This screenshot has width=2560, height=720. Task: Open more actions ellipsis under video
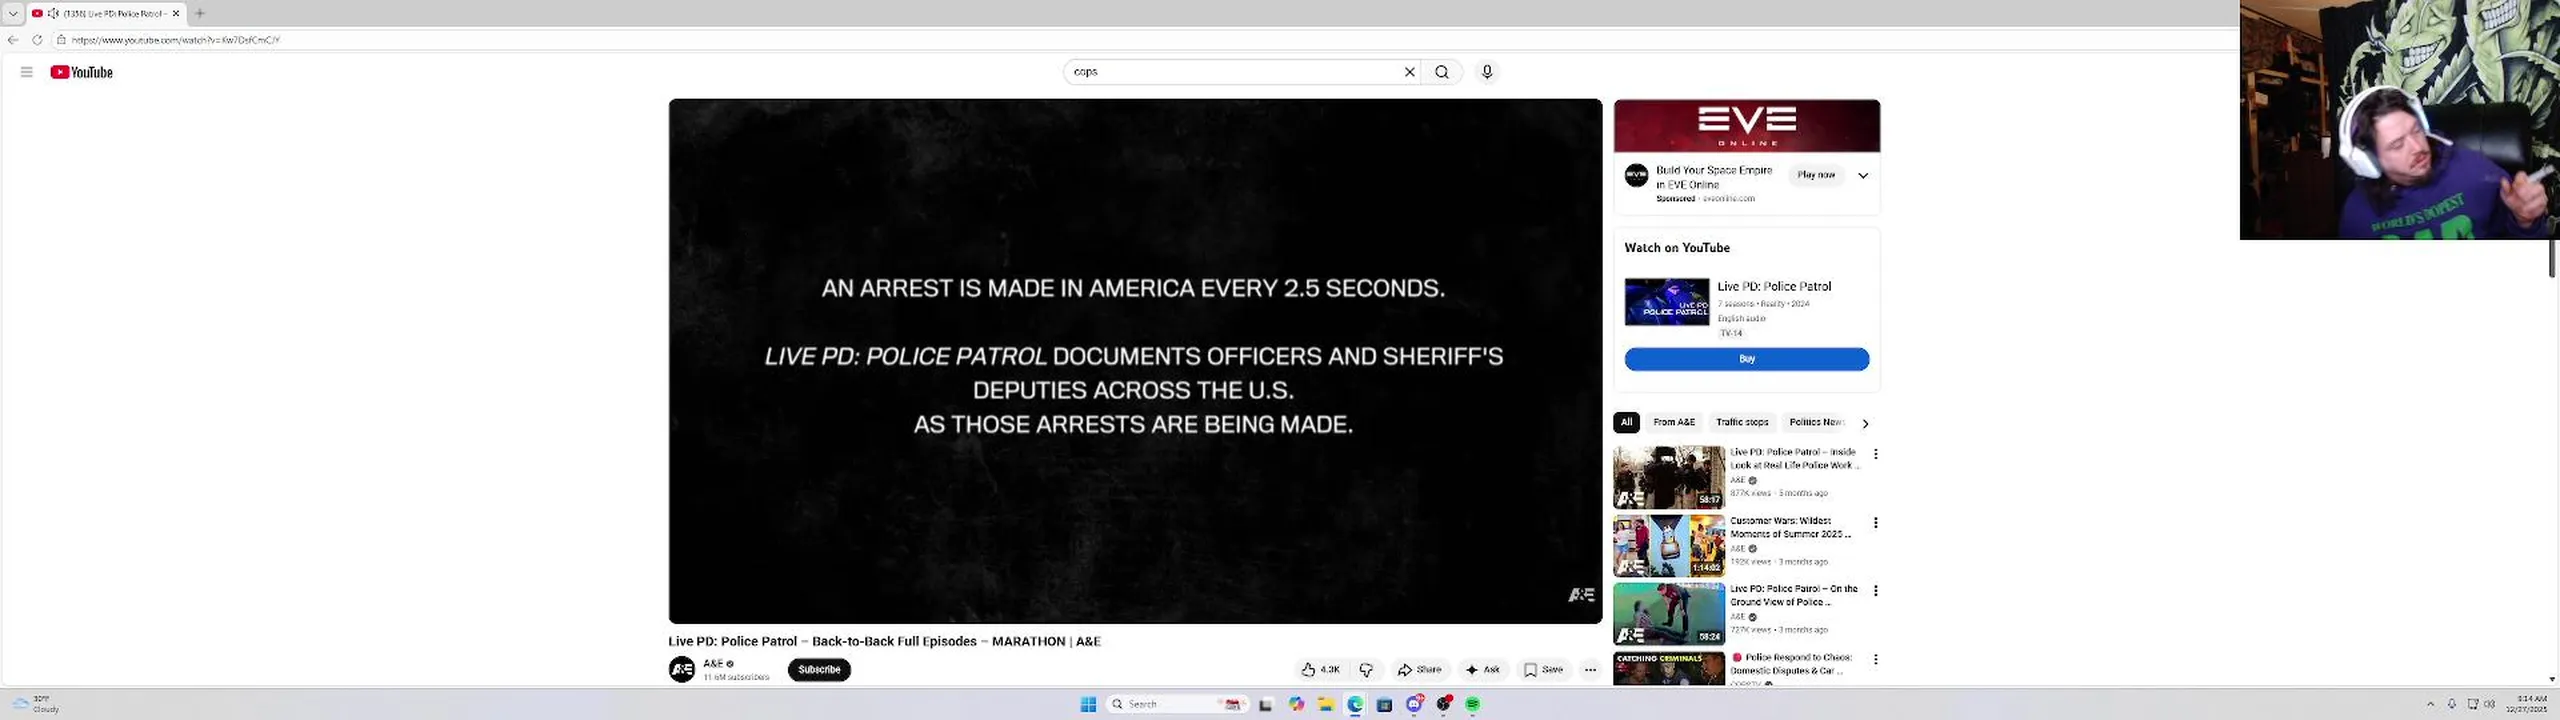[x=1590, y=670]
